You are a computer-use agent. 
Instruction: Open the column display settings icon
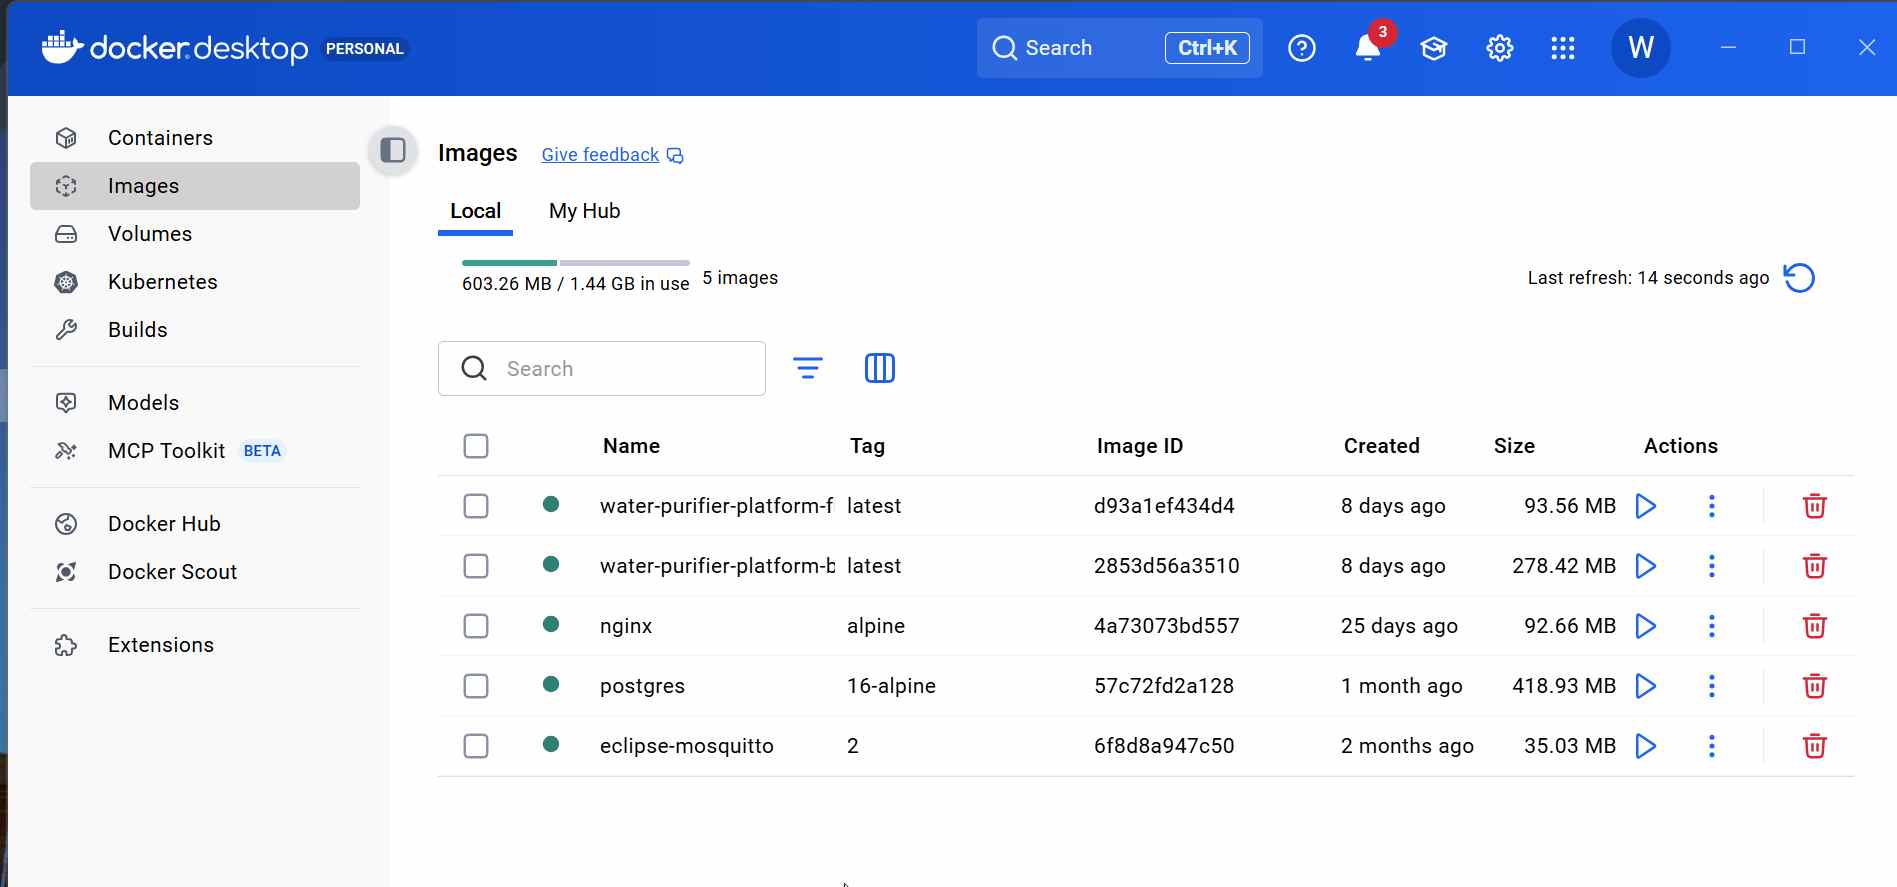pos(880,368)
